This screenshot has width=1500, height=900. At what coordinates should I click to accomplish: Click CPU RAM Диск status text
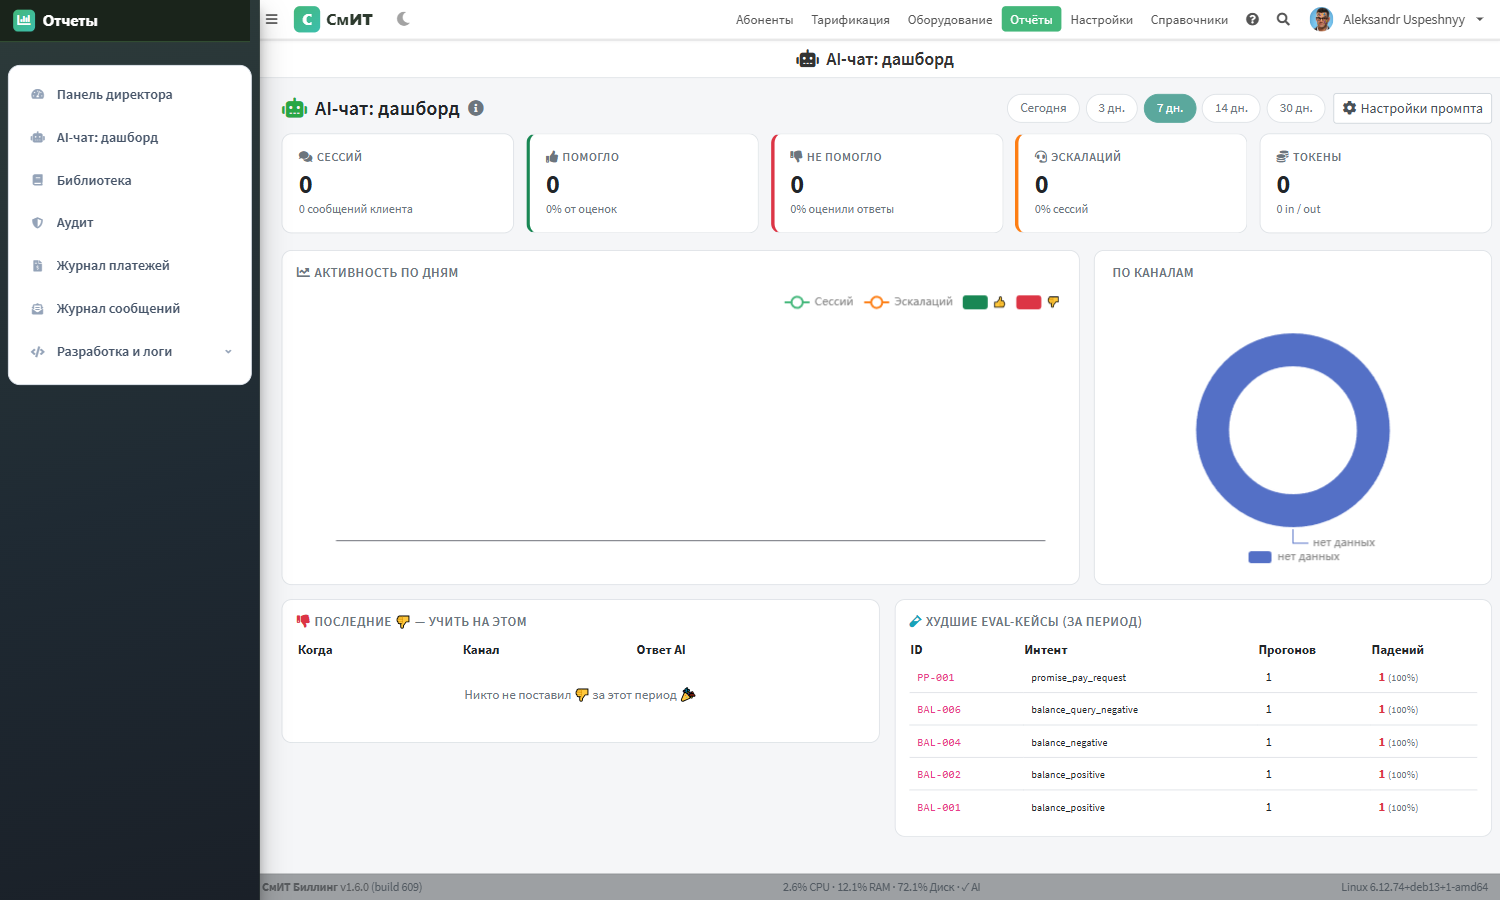[881, 887]
